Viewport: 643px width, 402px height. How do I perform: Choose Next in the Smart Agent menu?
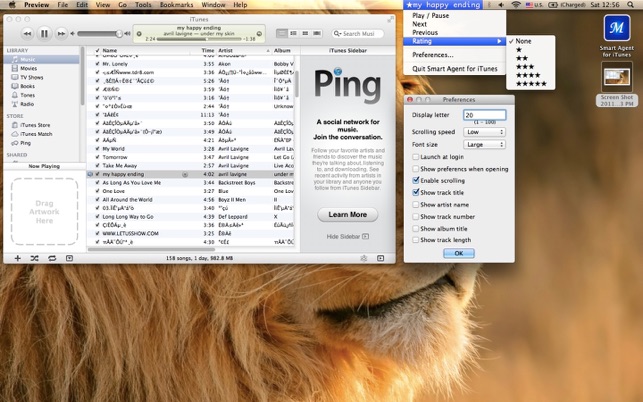454,24
